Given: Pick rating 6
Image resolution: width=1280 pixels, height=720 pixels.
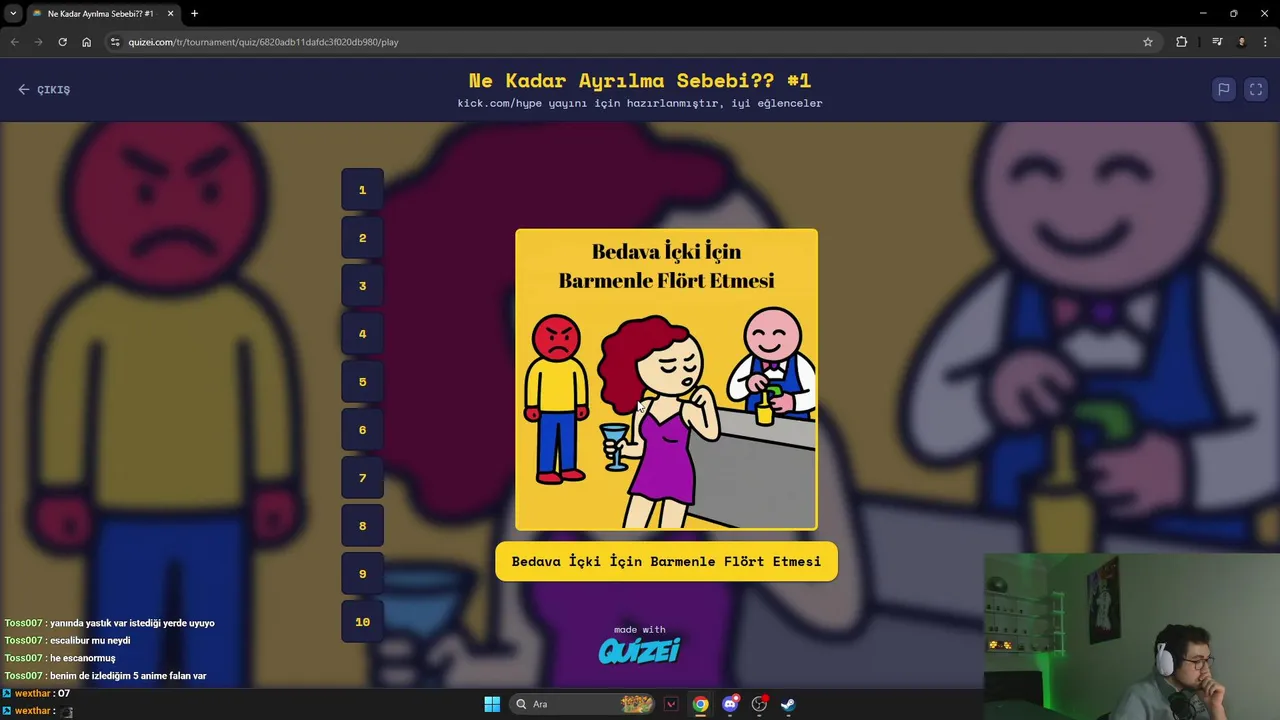Looking at the screenshot, I should point(362,430).
